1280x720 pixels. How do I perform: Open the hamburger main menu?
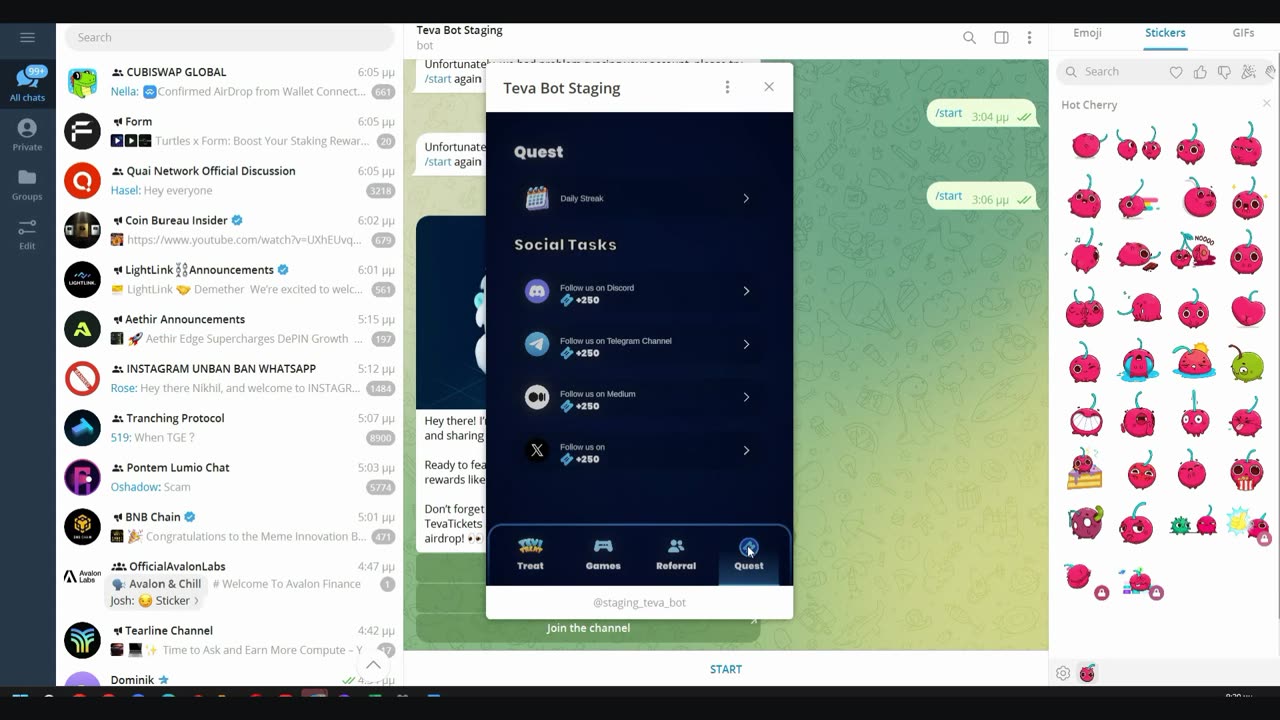click(27, 37)
